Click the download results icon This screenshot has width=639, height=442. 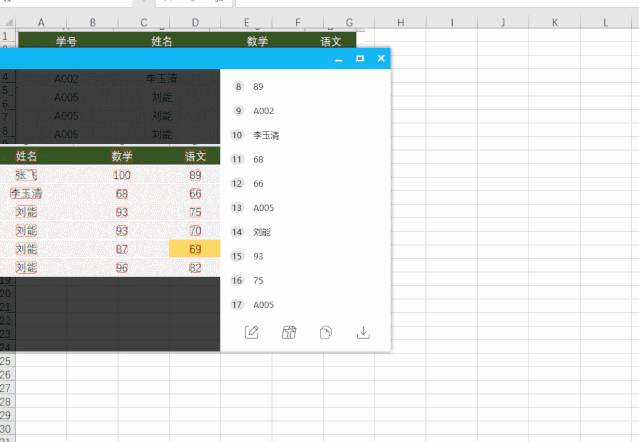(363, 333)
